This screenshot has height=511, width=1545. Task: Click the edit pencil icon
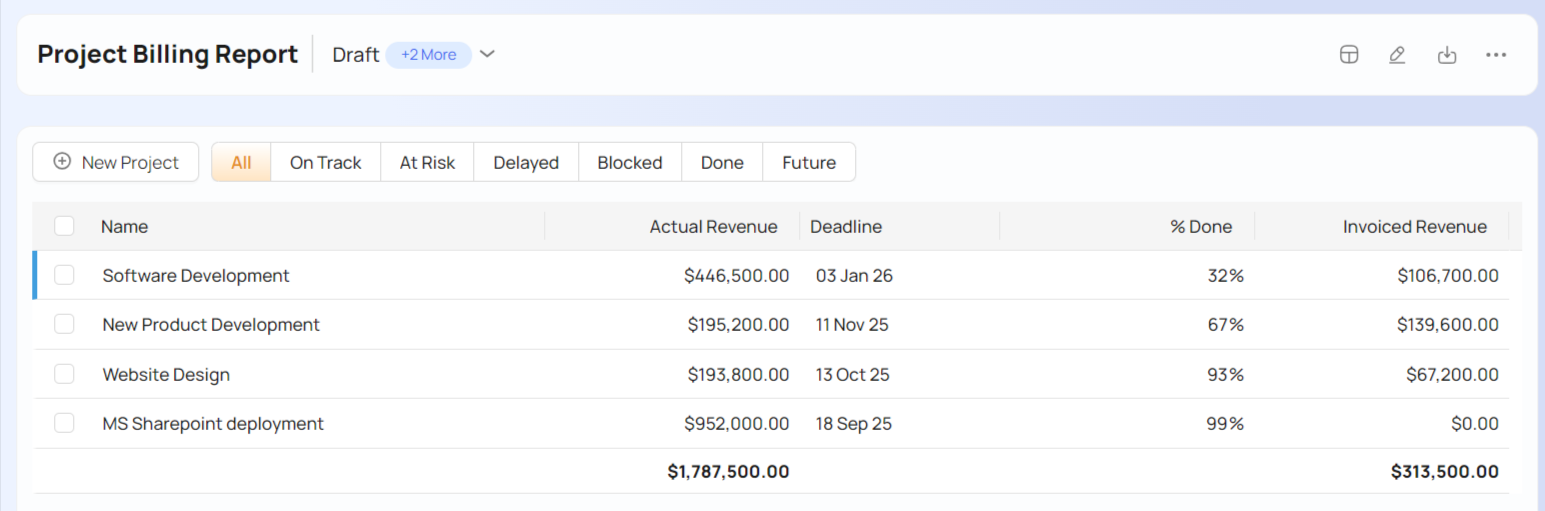[1397, 55]
